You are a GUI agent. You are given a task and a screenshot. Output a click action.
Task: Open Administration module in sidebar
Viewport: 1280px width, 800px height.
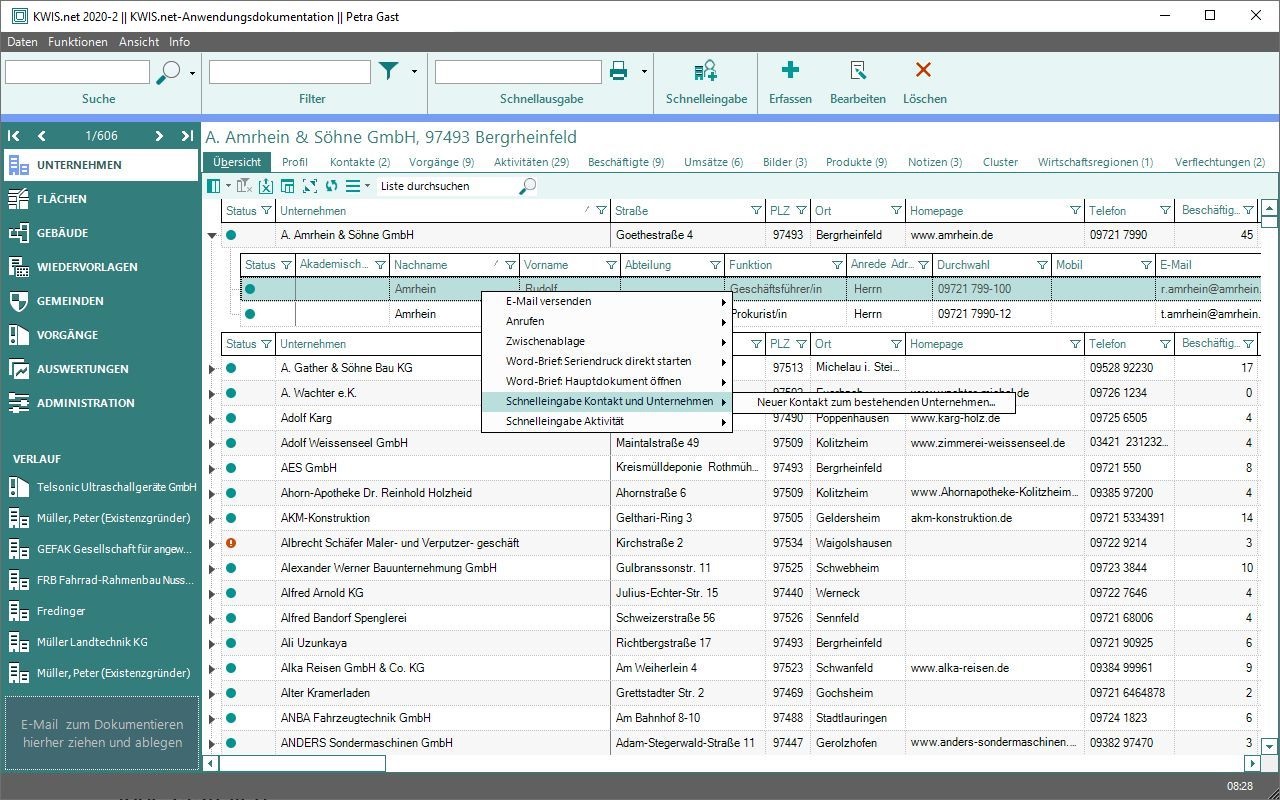(100, 403)
